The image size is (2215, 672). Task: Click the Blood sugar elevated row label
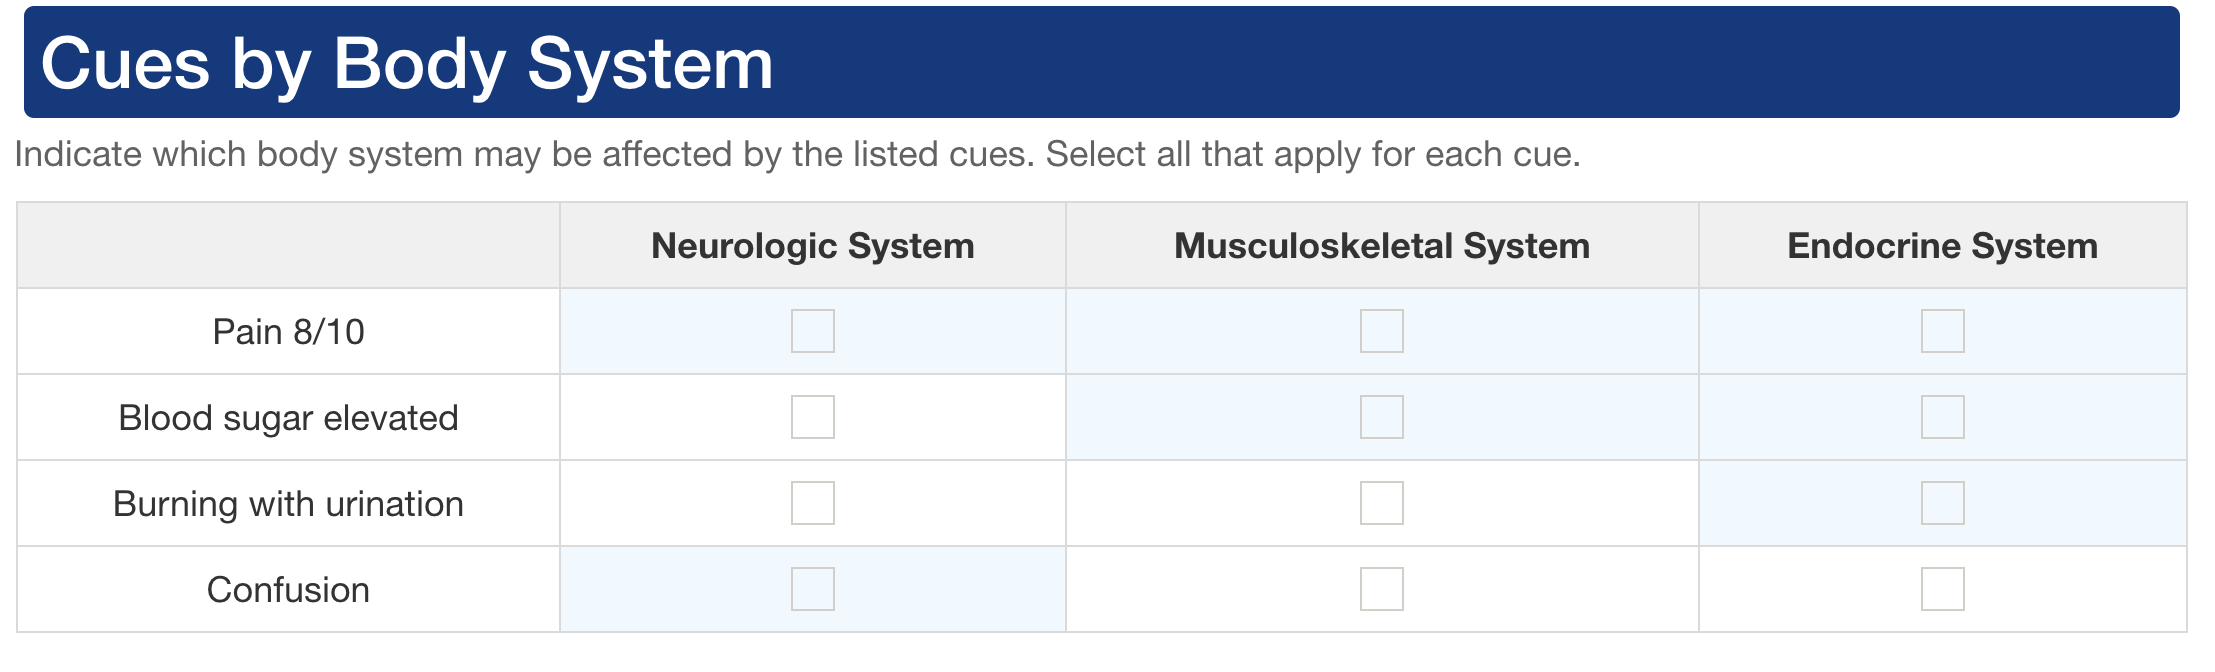[x=288, y=416]
